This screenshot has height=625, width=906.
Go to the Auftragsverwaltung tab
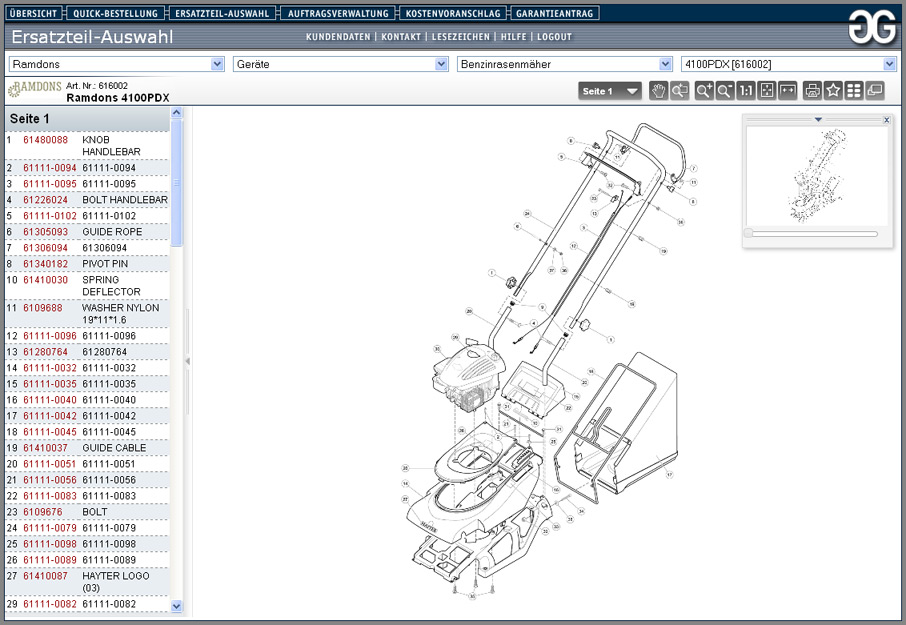[x=338, y=13]
